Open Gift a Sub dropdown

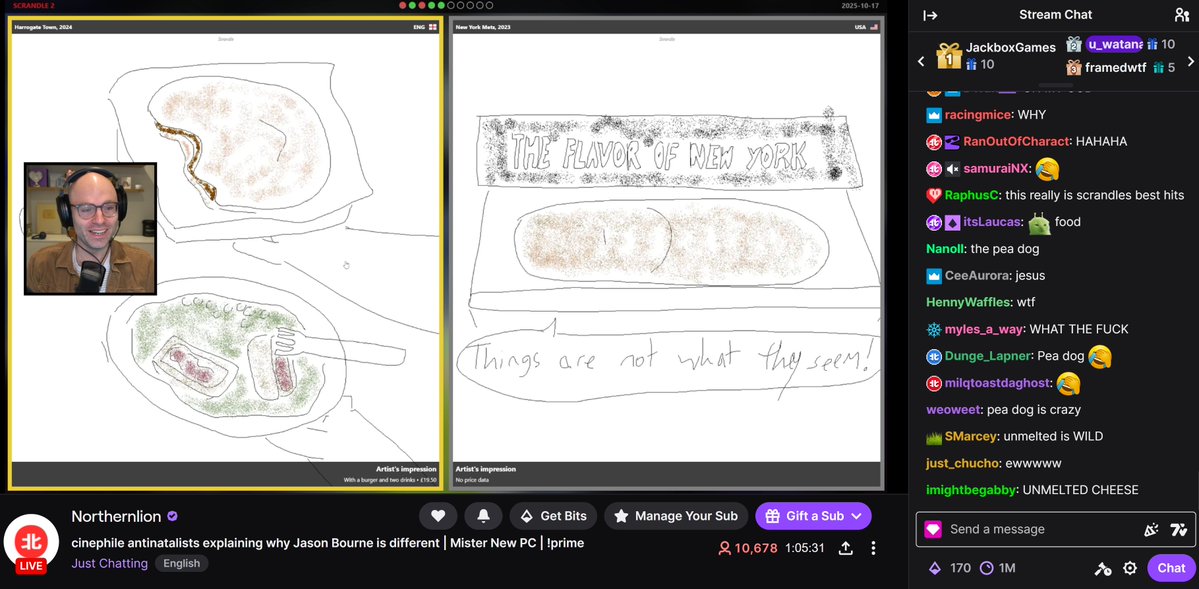(814, 516)
